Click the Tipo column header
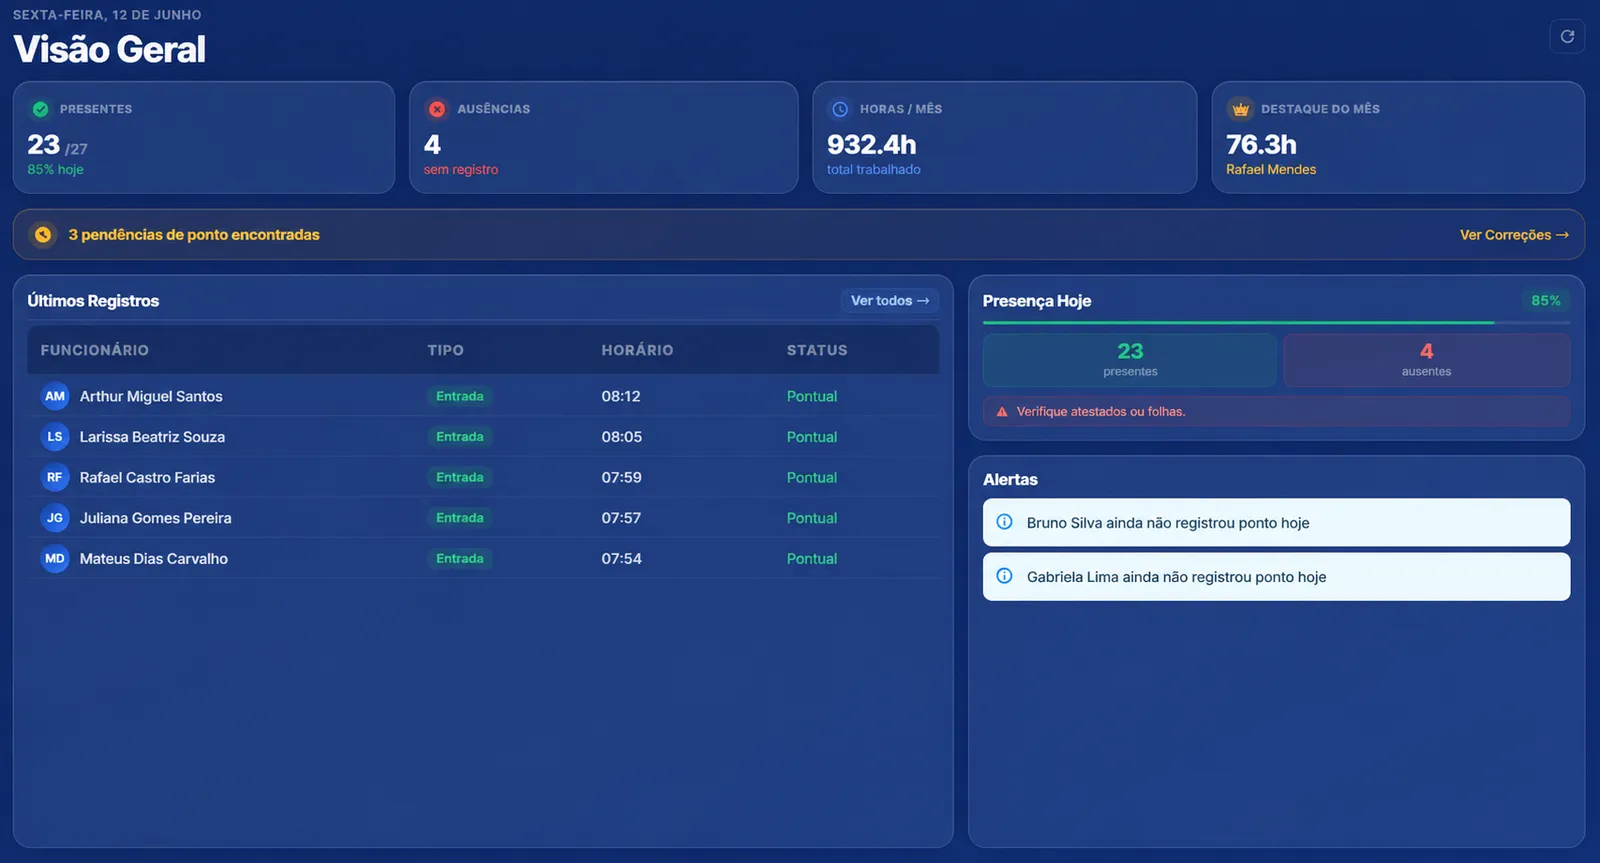This screenshot has width=1600, height=863. [446, 350]
